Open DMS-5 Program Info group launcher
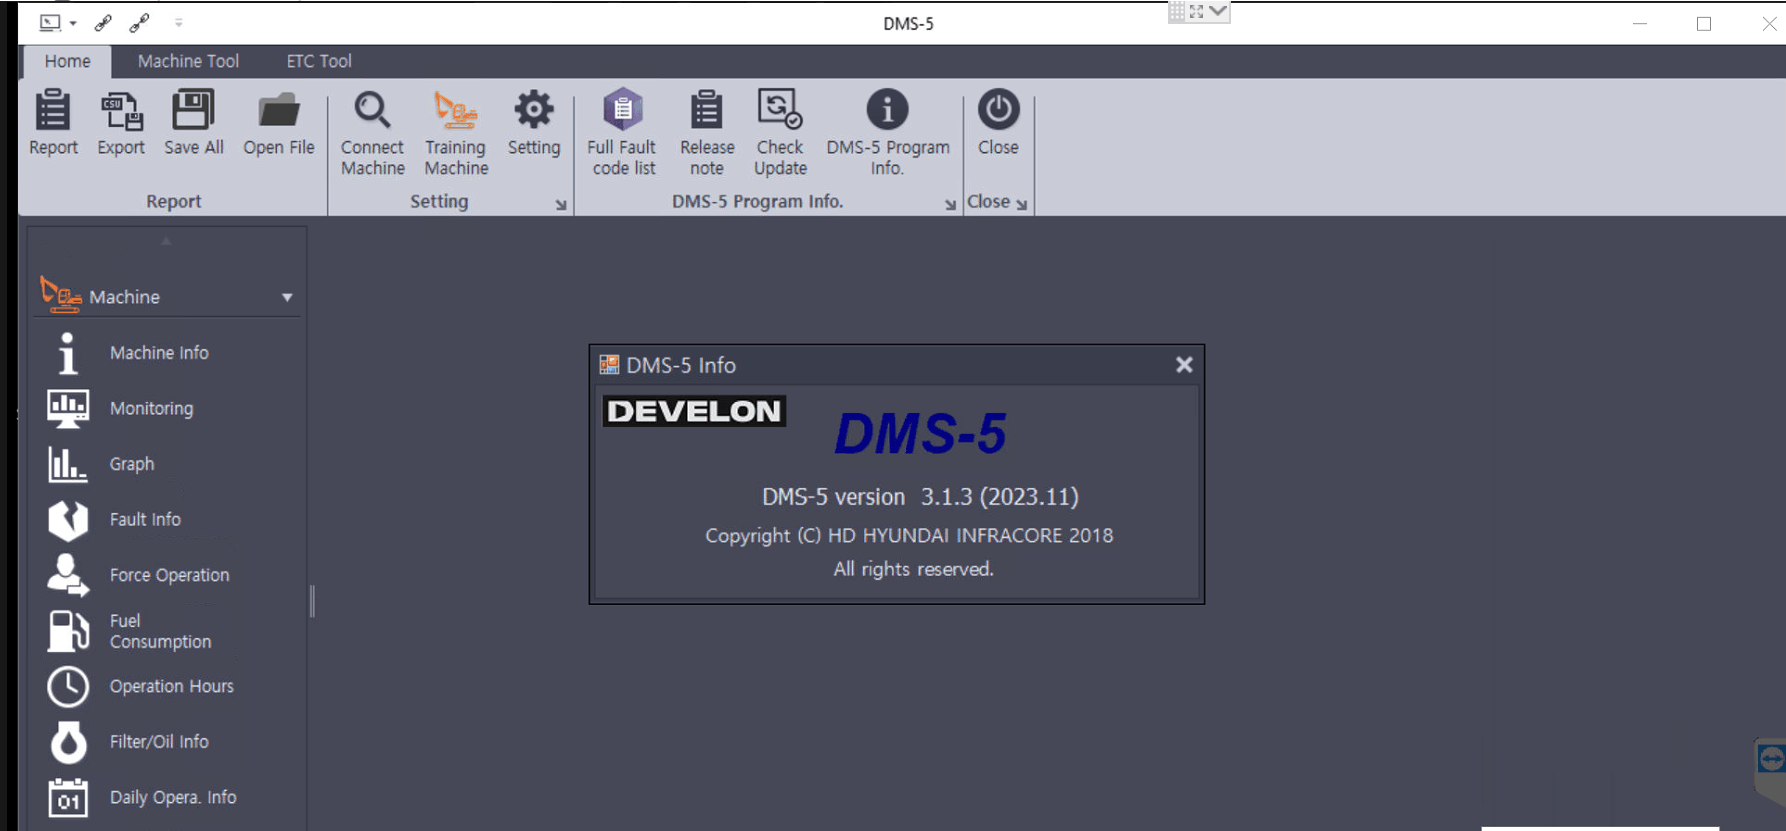1786x831 pixels. (x=950, y=204)
